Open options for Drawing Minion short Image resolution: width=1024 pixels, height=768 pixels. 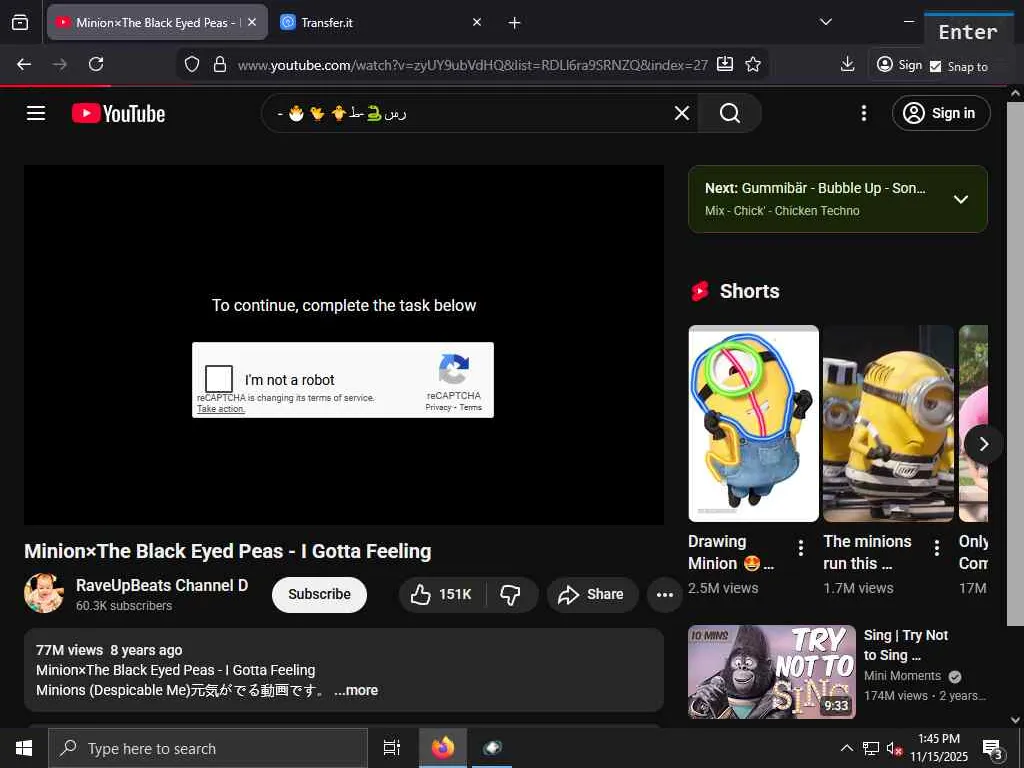[x=801, y=548]
